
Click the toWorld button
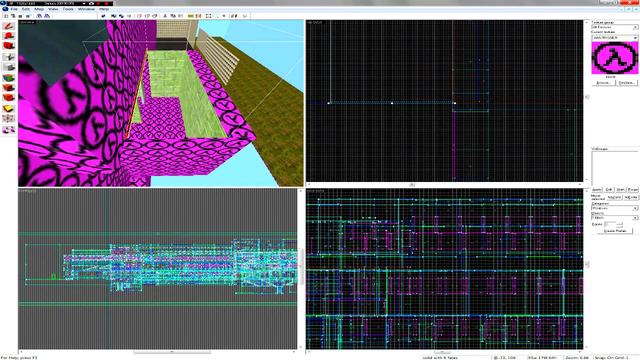614,198
